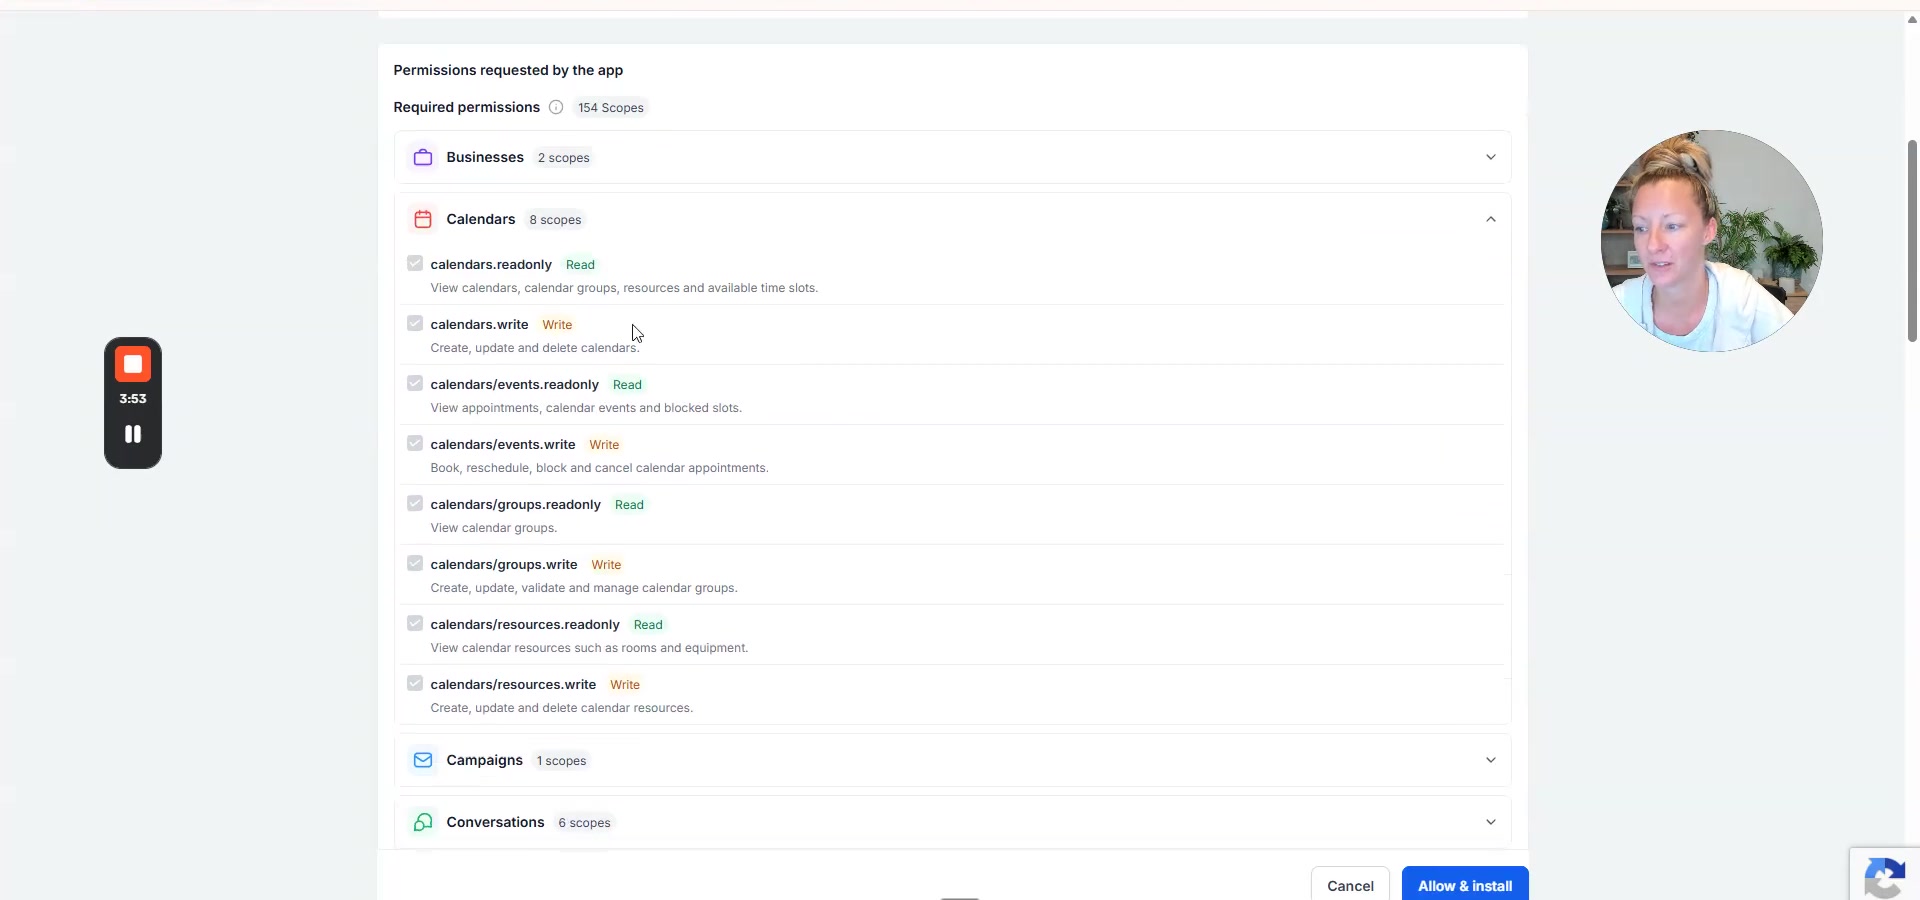
Task: Click 'View calendar groups.' description
Action: [494, 528]
